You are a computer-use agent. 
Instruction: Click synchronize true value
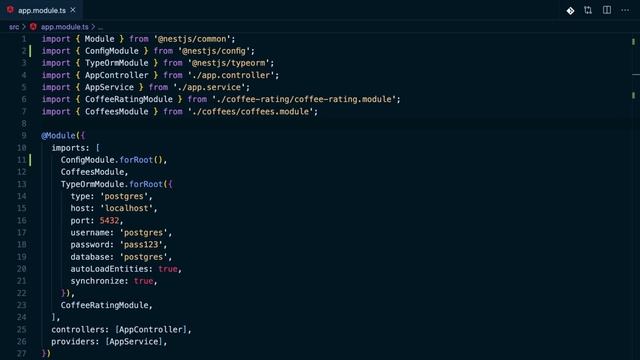(144, 281)
